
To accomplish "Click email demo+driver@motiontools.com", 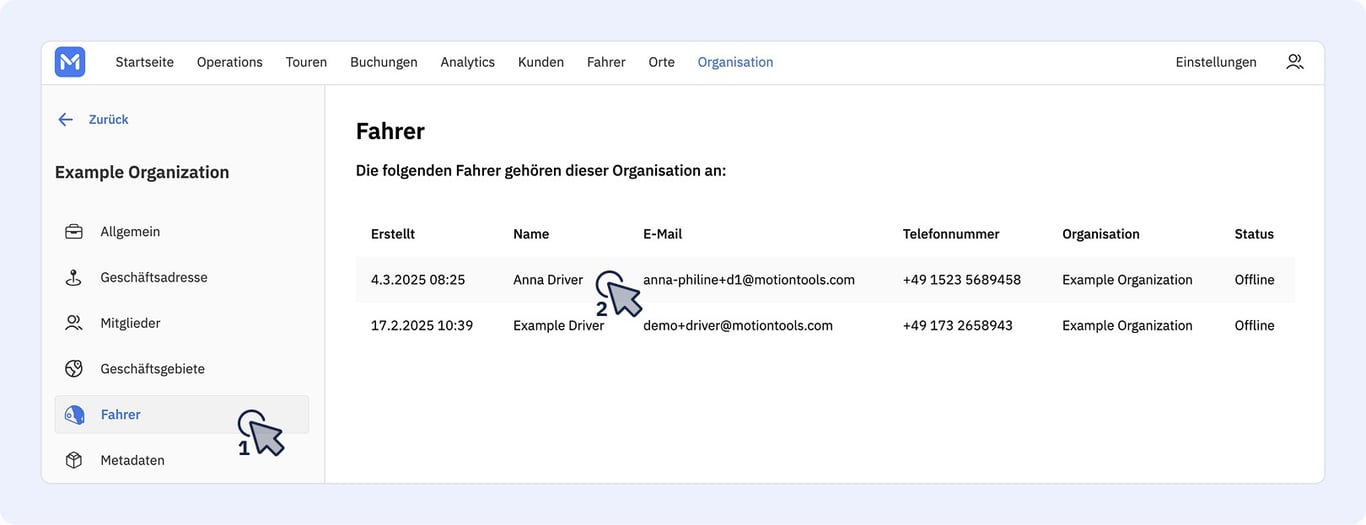I will (x=738, y=326).
